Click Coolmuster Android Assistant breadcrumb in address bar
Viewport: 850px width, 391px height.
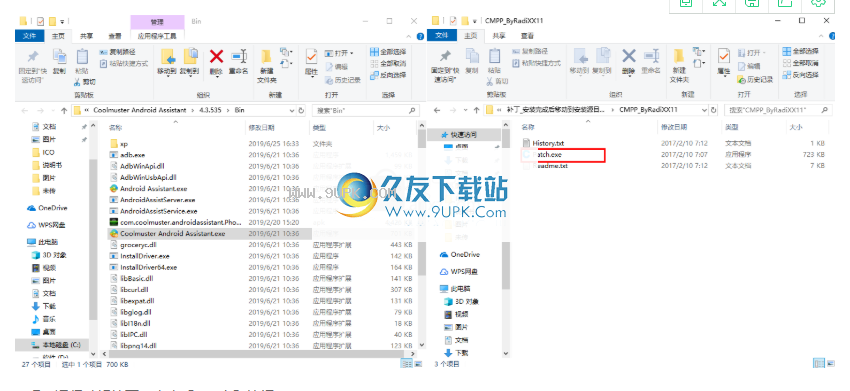pos(140,110)
